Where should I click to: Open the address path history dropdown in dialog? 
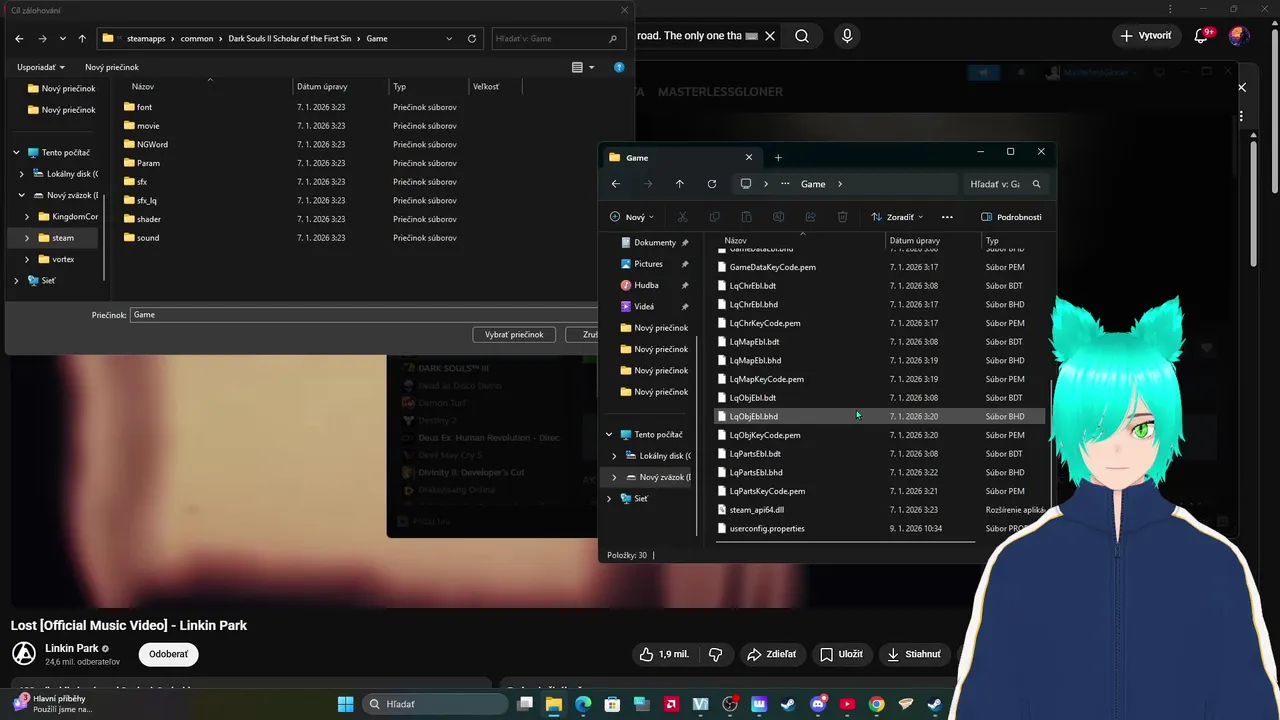coord(449,39)
